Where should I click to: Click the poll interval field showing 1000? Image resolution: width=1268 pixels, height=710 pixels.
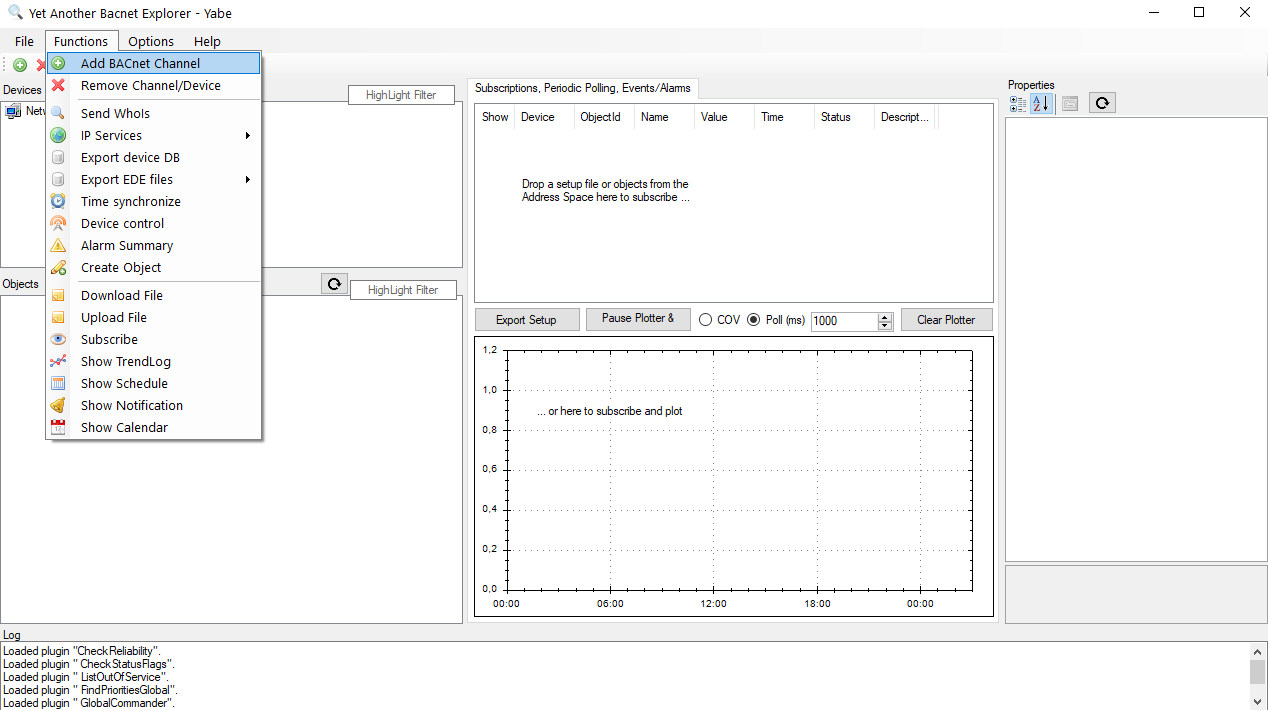[844, 321]
